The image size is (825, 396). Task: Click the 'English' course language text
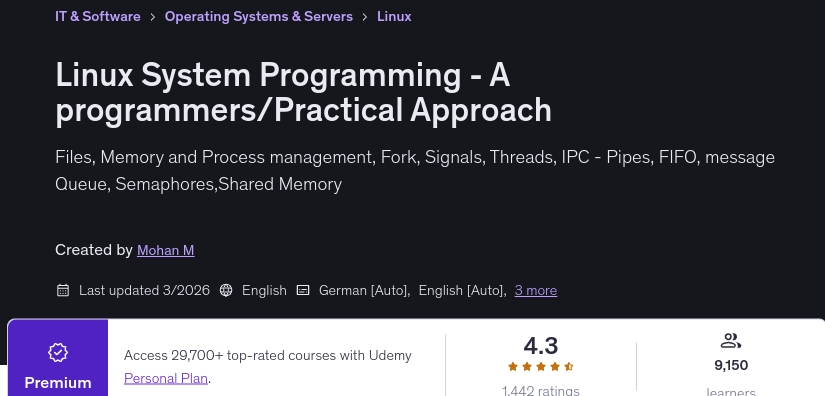click(264, 290)
